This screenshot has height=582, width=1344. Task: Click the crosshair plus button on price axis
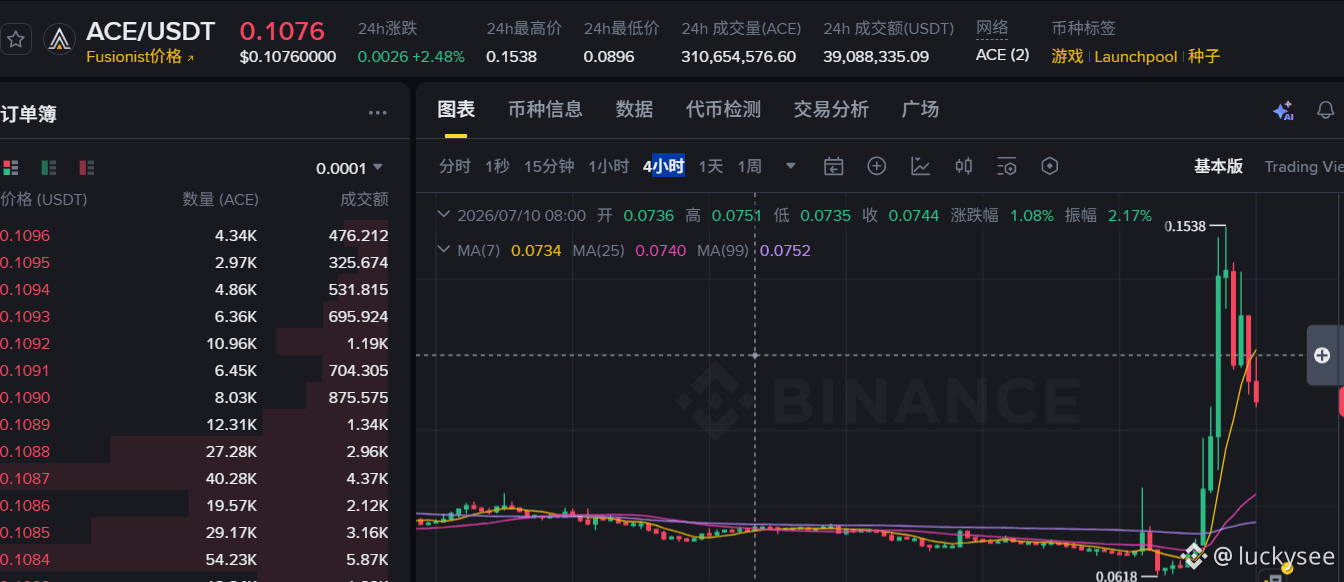1322,355
